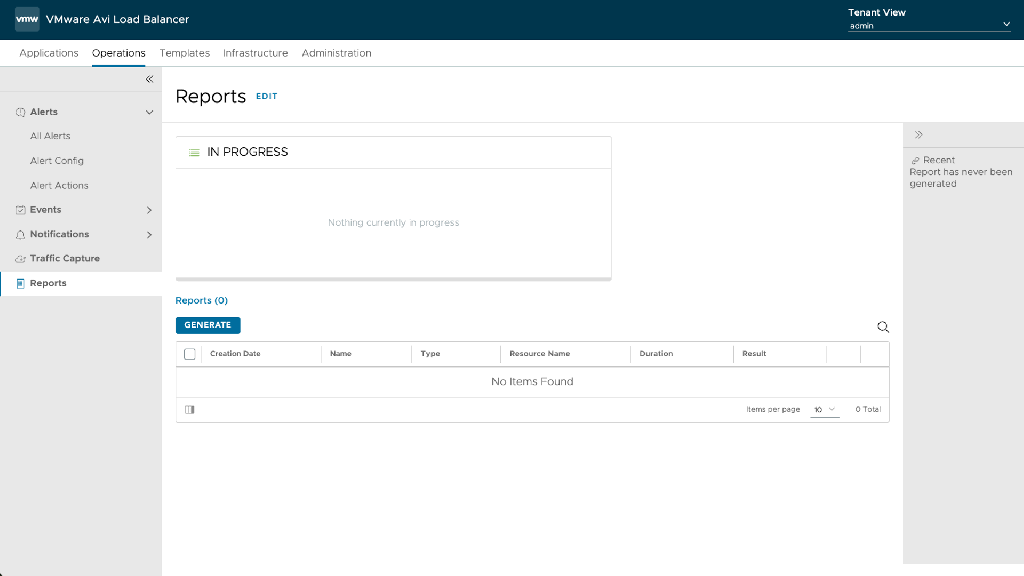
Task: Collapse the Recent panel with double-arrow icon
Action: (x=918, y=135)
